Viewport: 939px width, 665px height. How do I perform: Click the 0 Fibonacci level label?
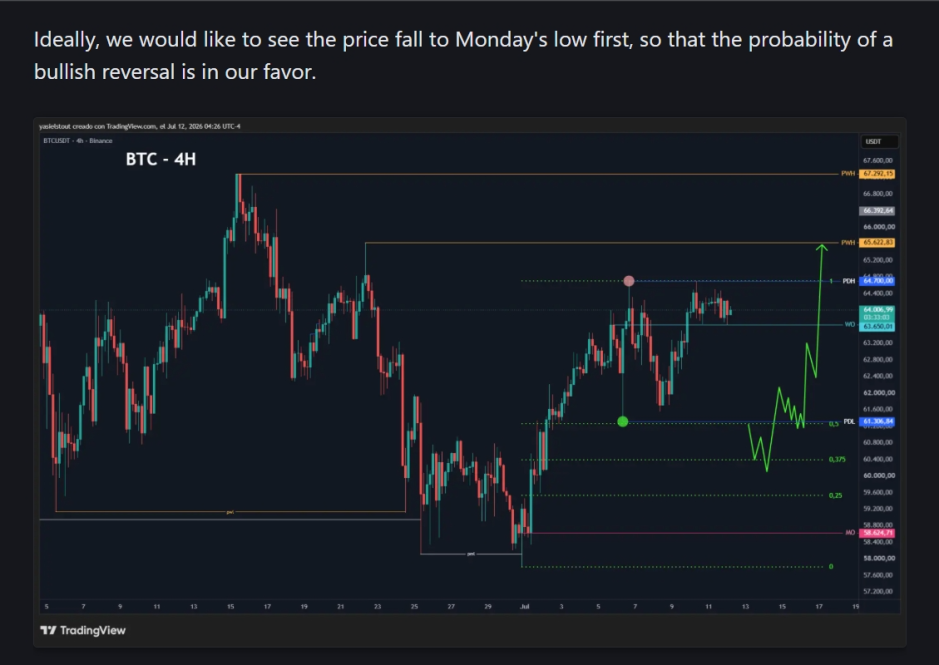click(831, 567)
